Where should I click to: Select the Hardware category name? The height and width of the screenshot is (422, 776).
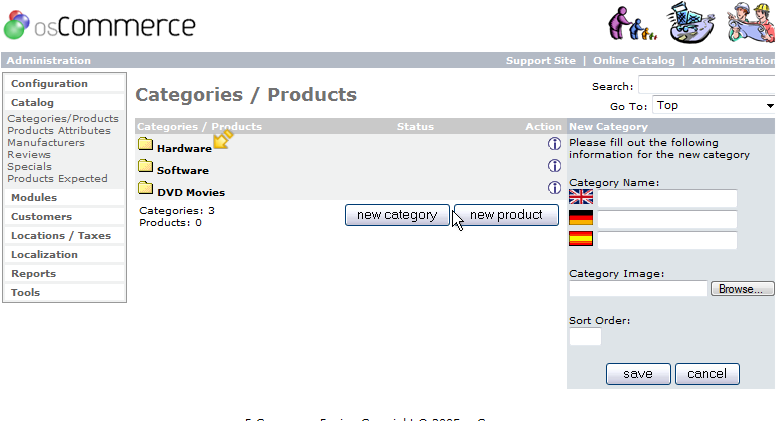pyautogui.click(x=184, y=148)
